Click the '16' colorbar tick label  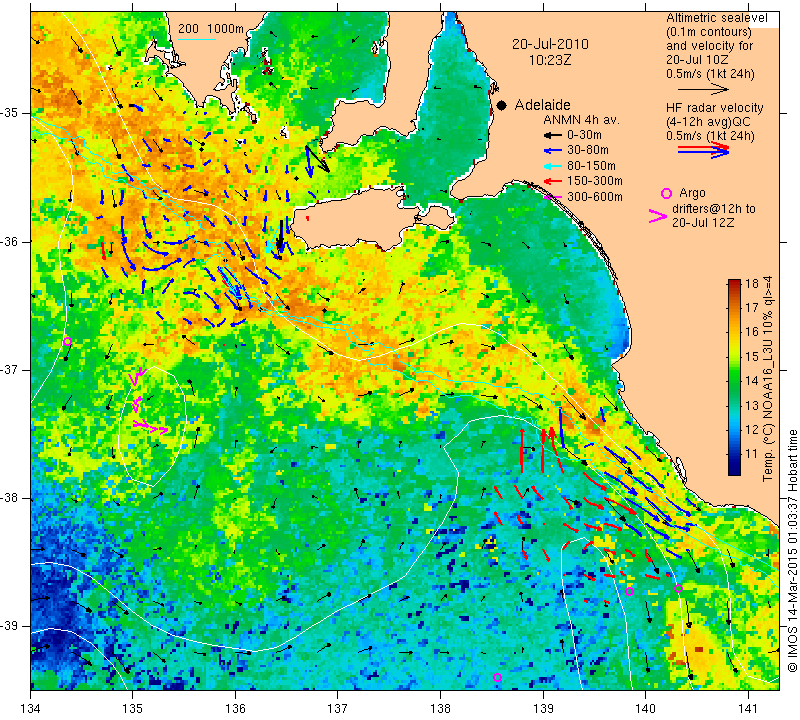point(752,332)
